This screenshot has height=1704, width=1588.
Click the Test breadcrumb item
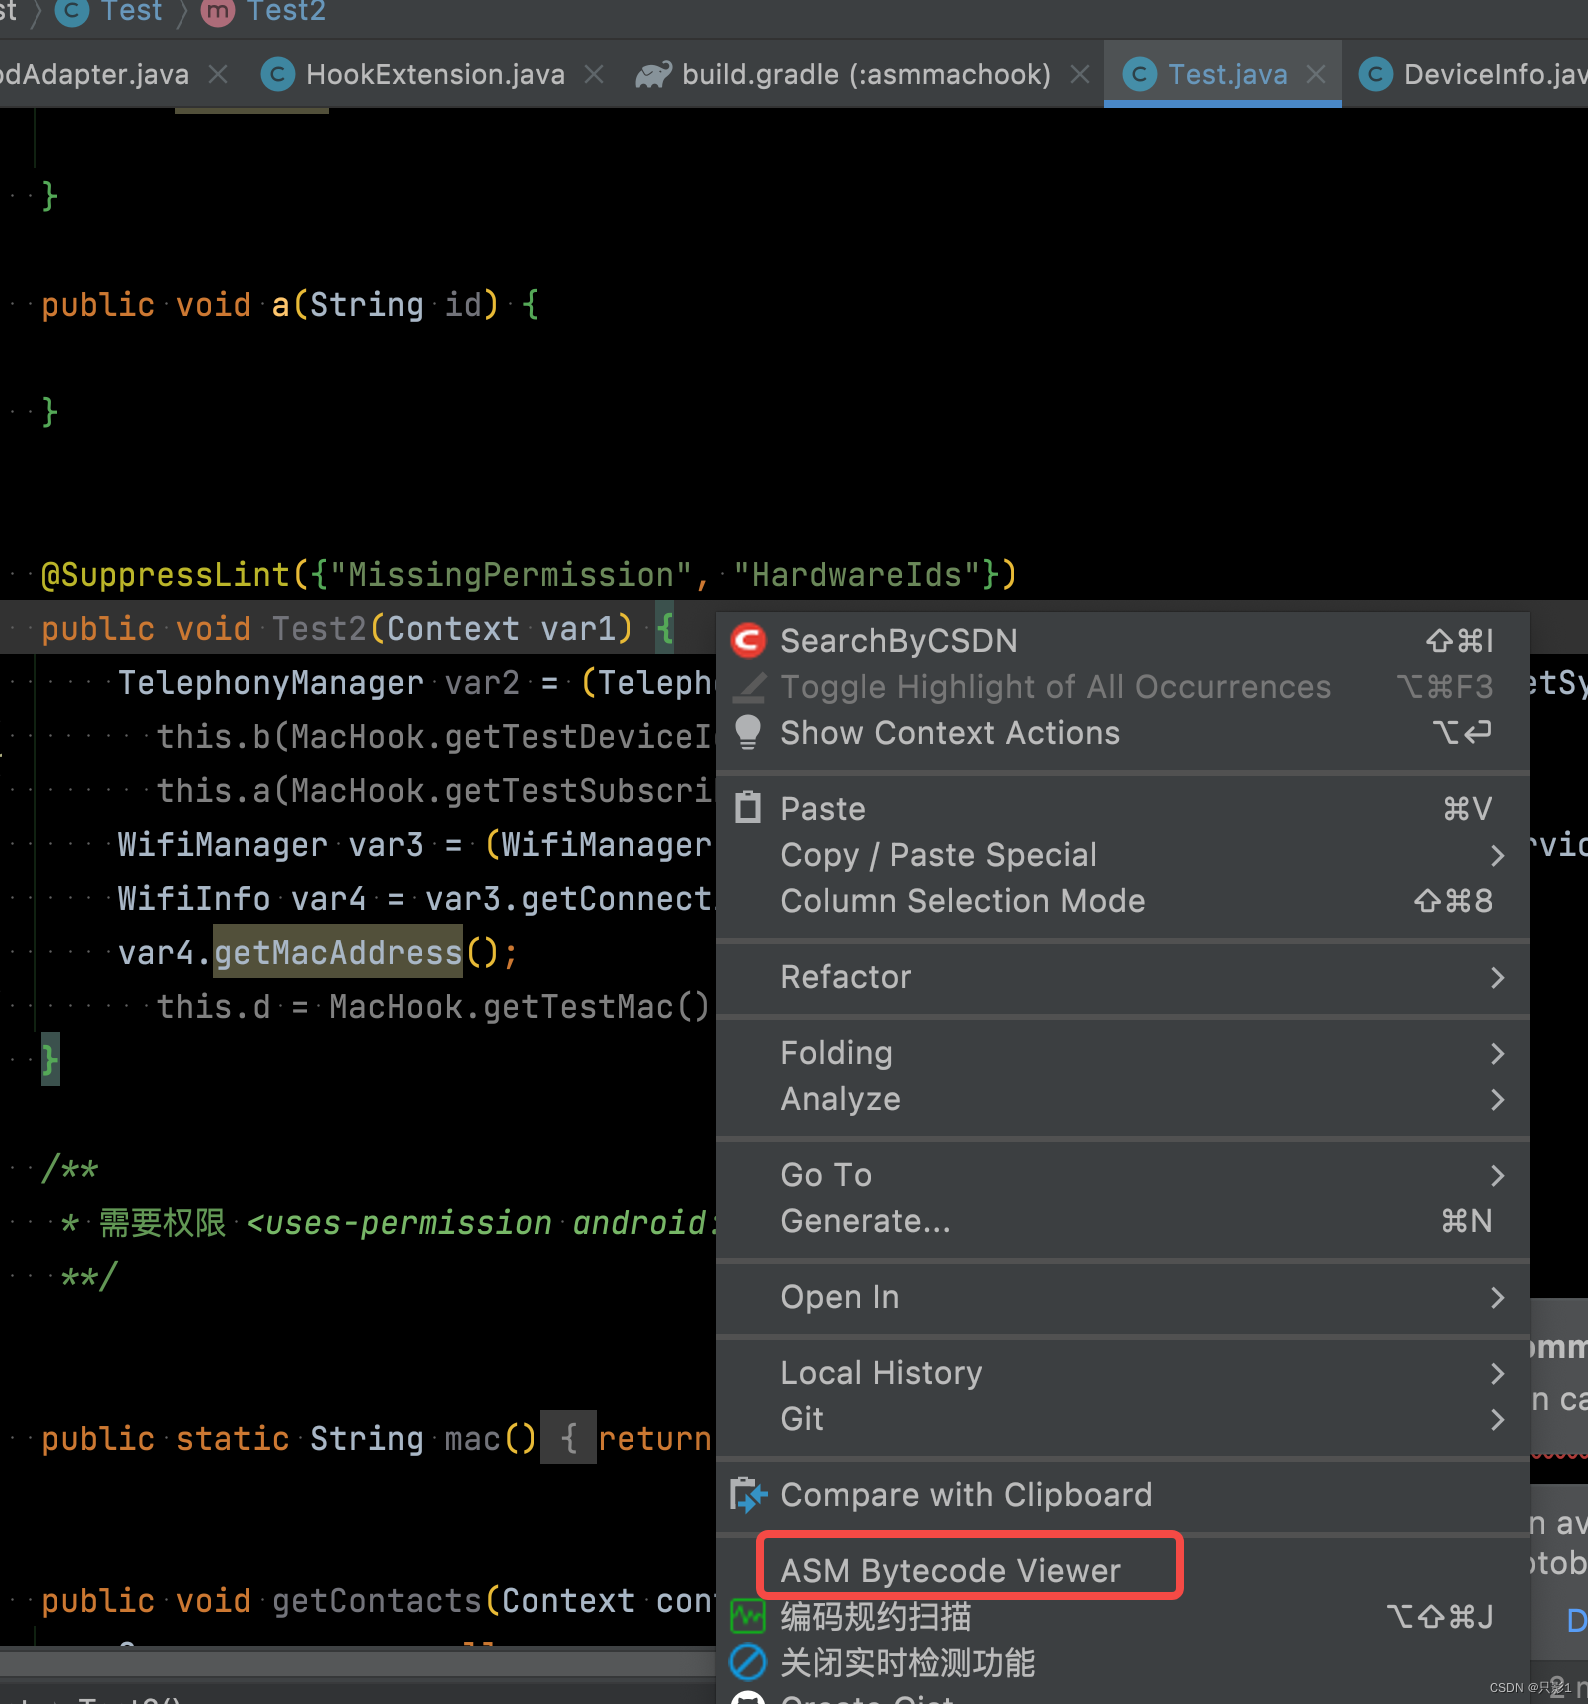click(131, 12)
